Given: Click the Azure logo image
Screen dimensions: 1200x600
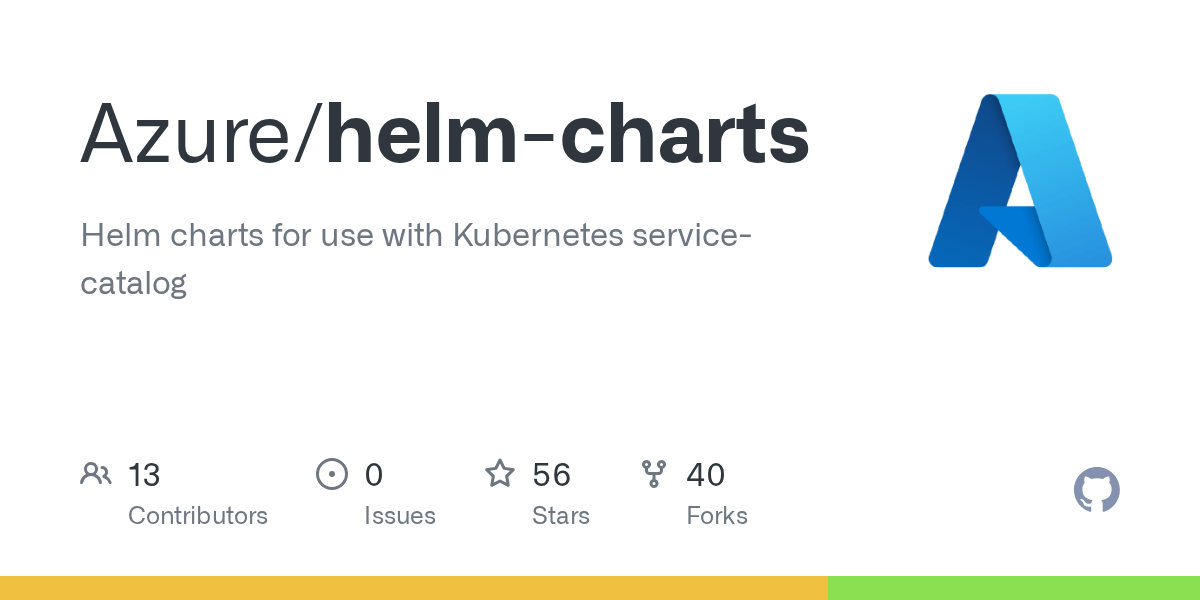Looking at the screenshot, I should (1020, 180).
